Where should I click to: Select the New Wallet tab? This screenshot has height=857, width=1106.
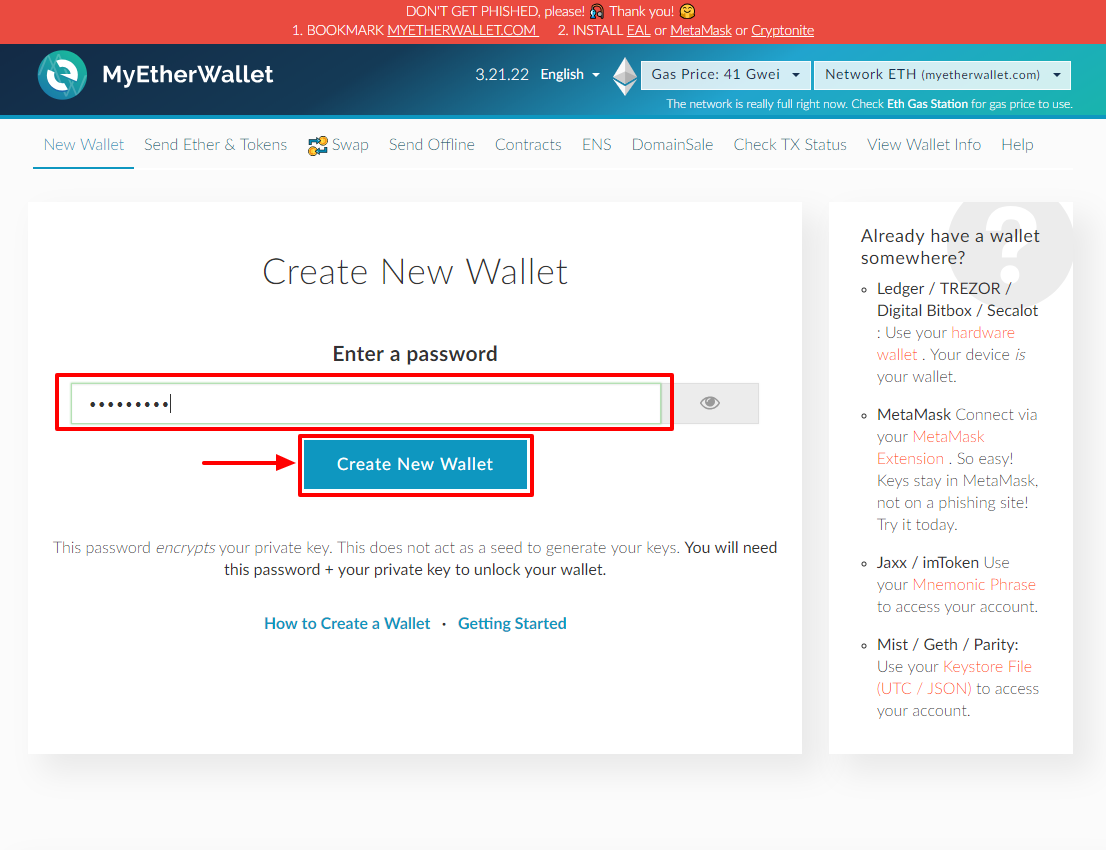click(x=83, y=145)
